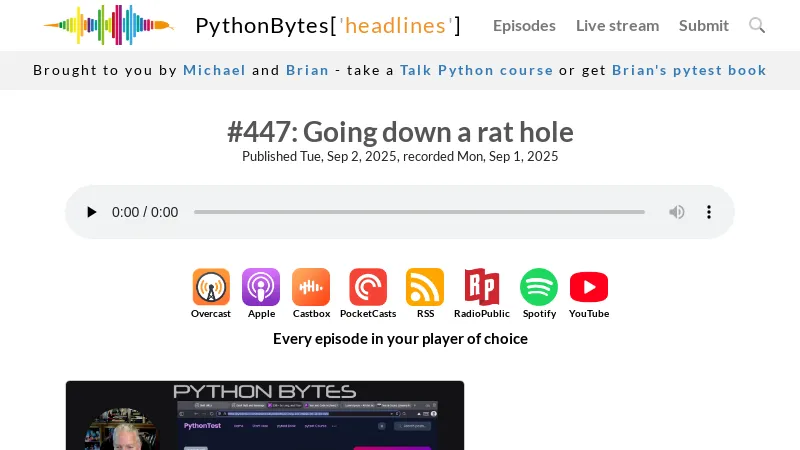800x450 pixels.
Task: Visit the Talk Python course link
Action: pos(476,70)
